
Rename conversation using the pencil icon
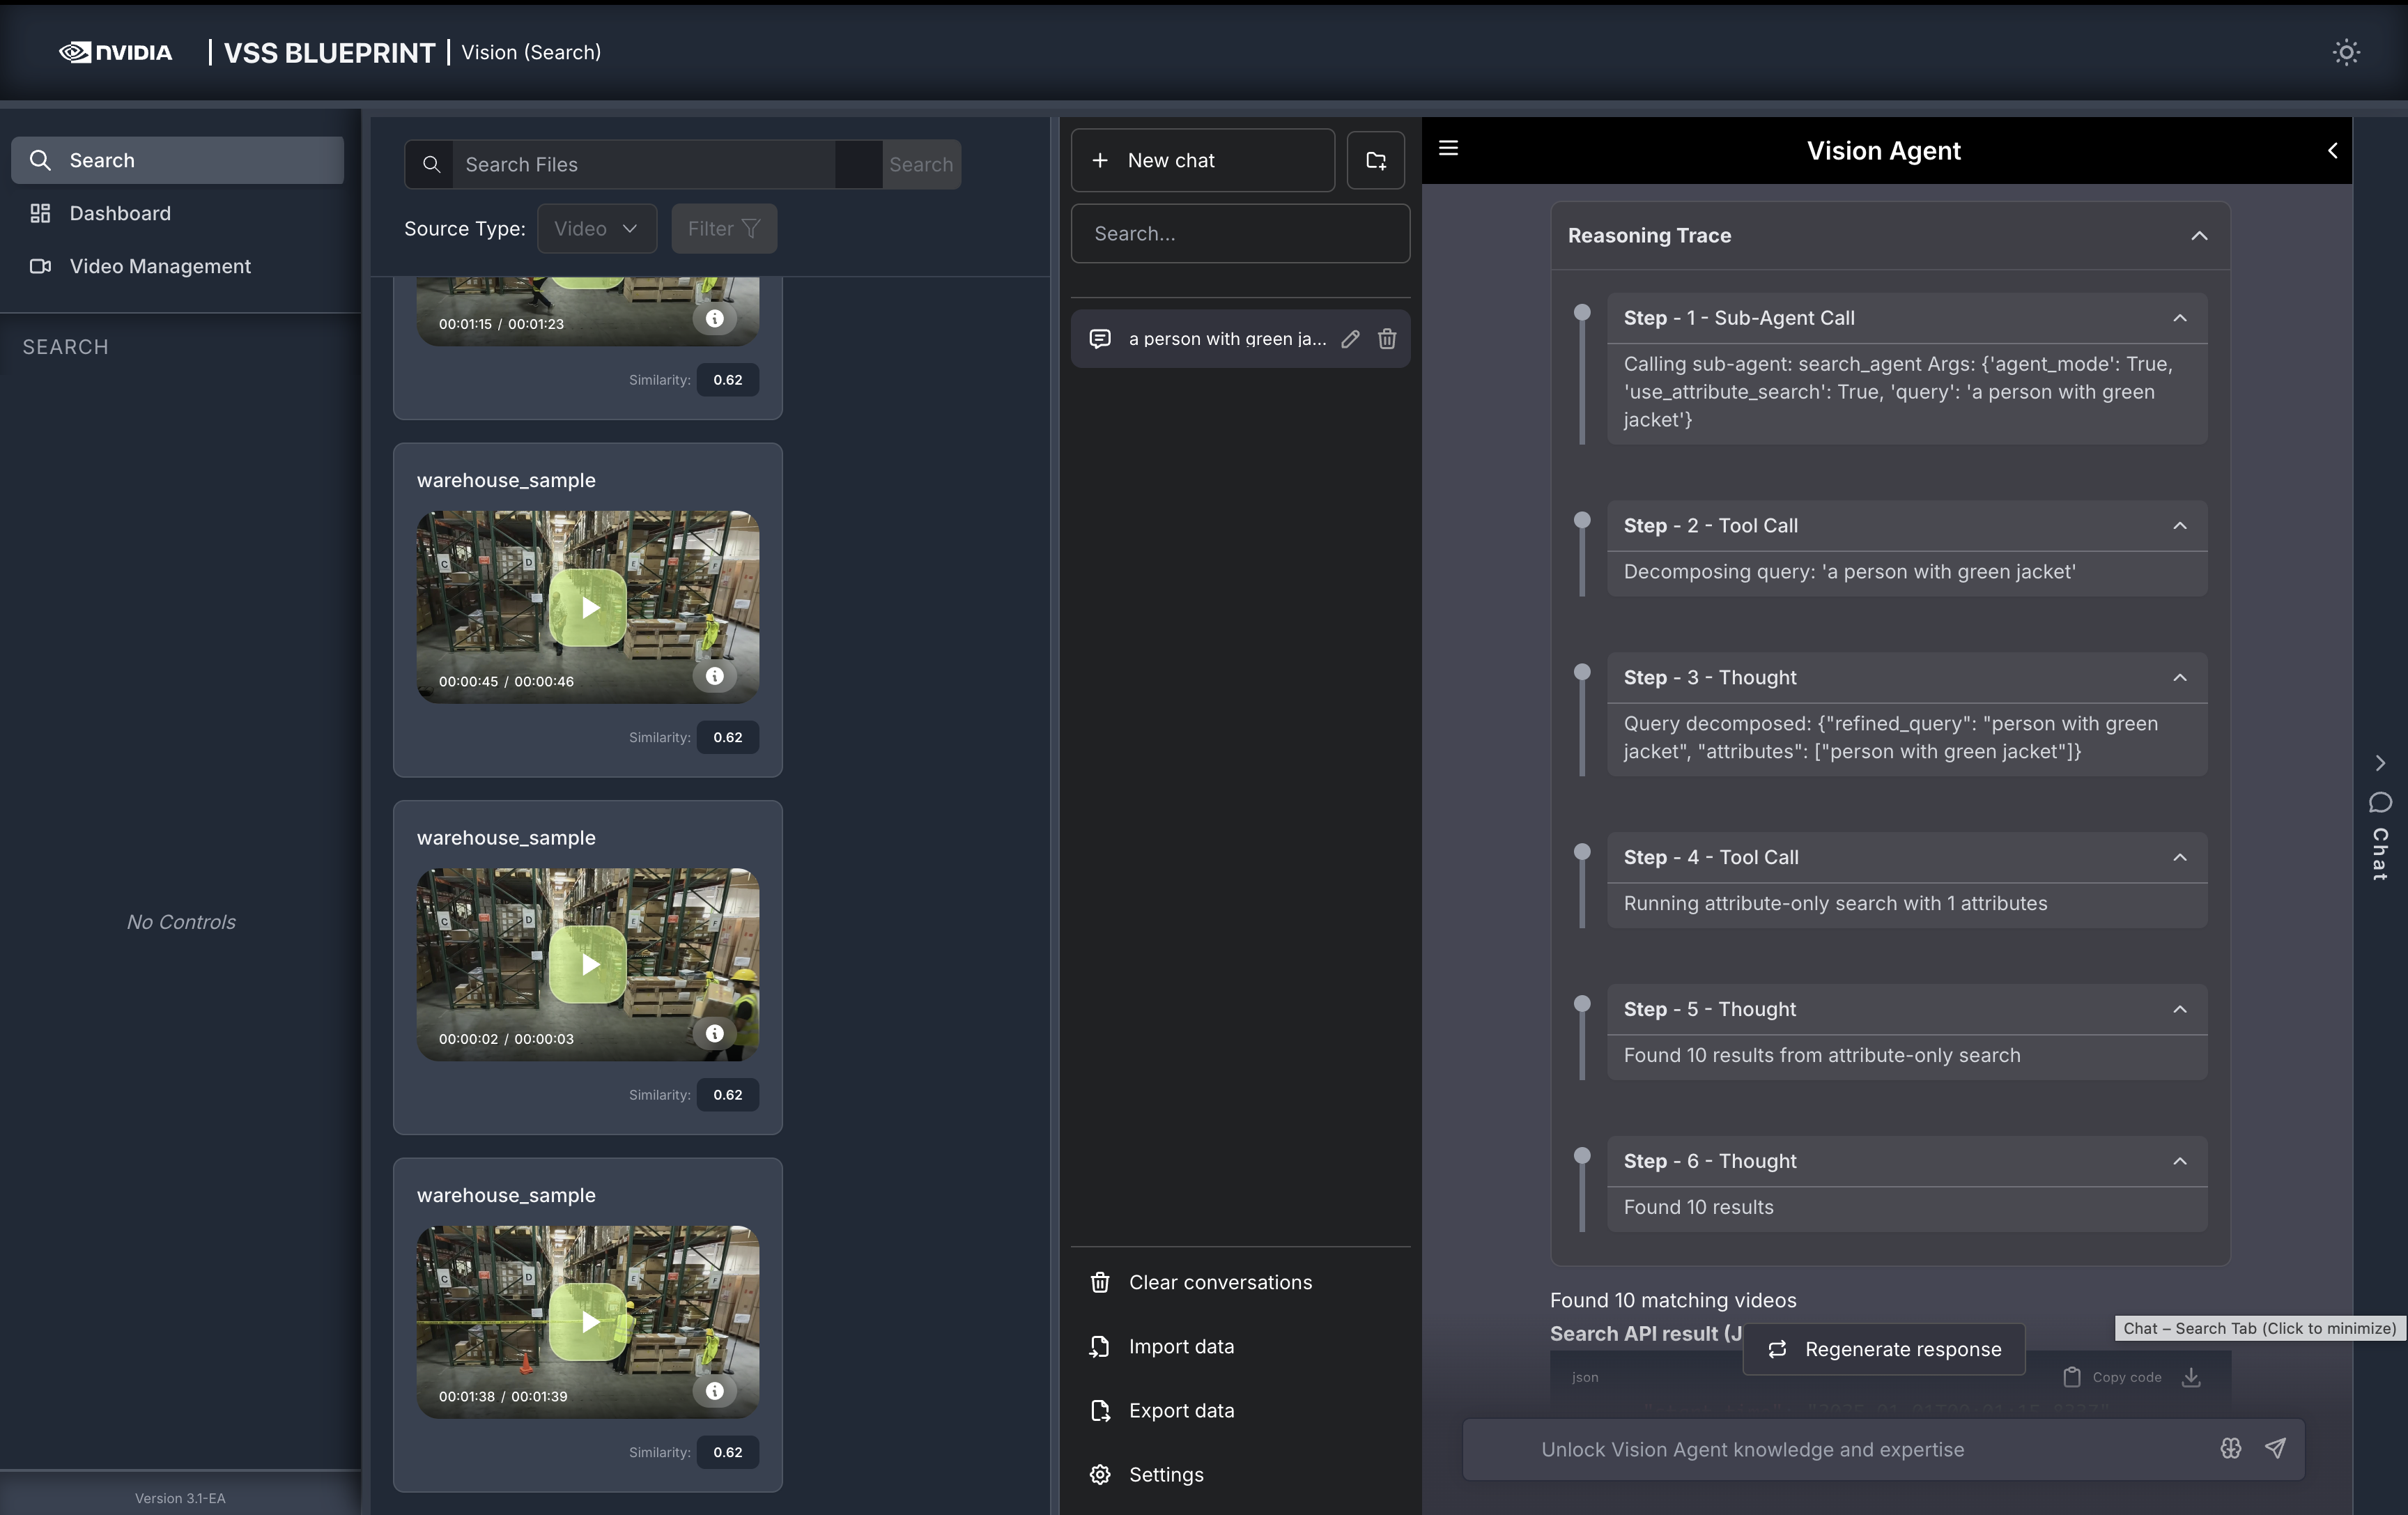click(x=1350, y=339)
